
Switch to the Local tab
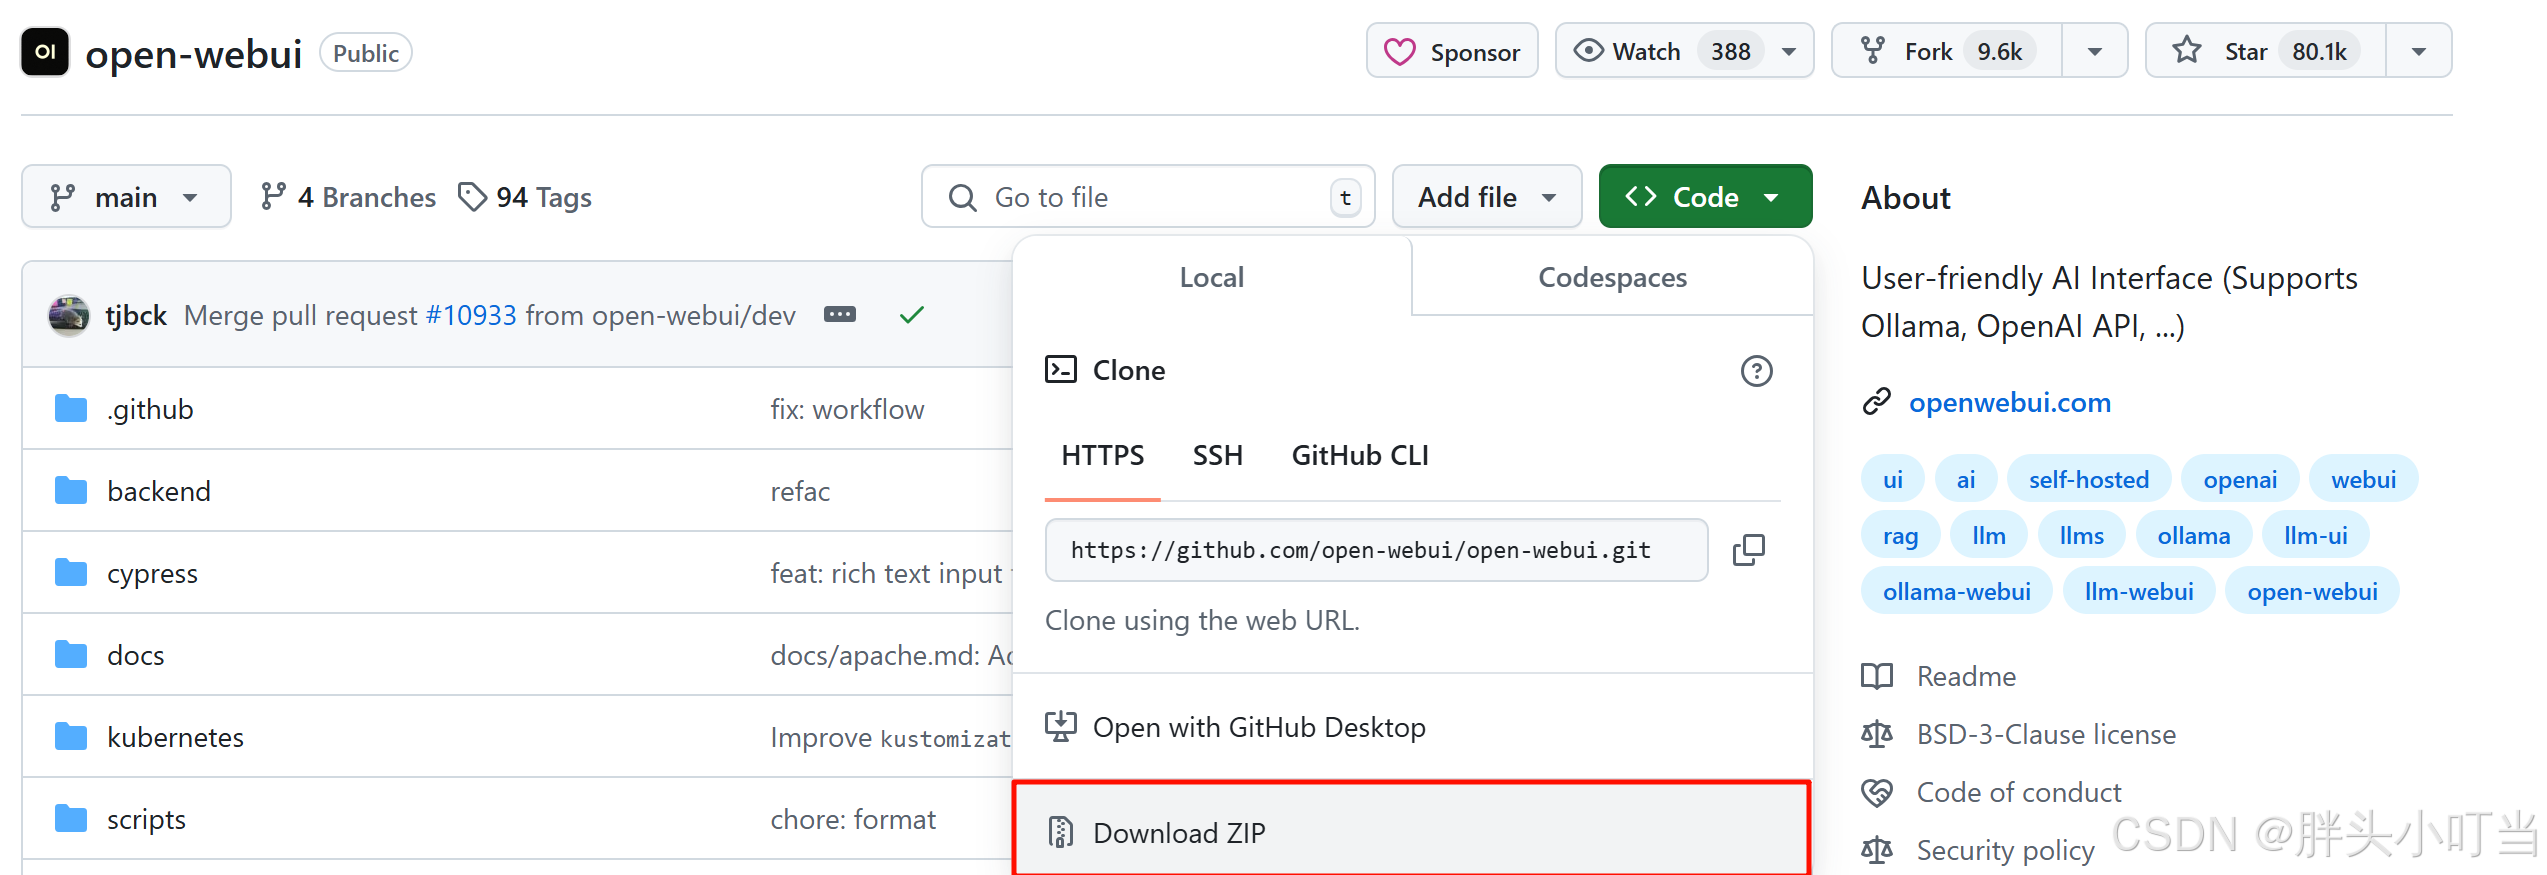point(1212,277)
